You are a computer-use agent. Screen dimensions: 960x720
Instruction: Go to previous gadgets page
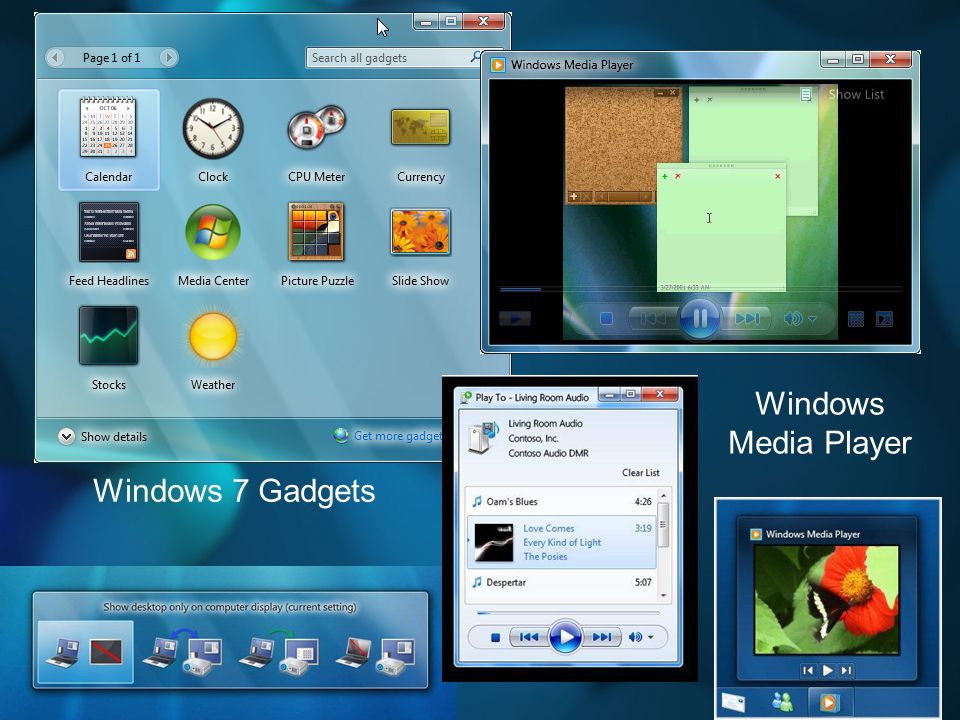55,58
